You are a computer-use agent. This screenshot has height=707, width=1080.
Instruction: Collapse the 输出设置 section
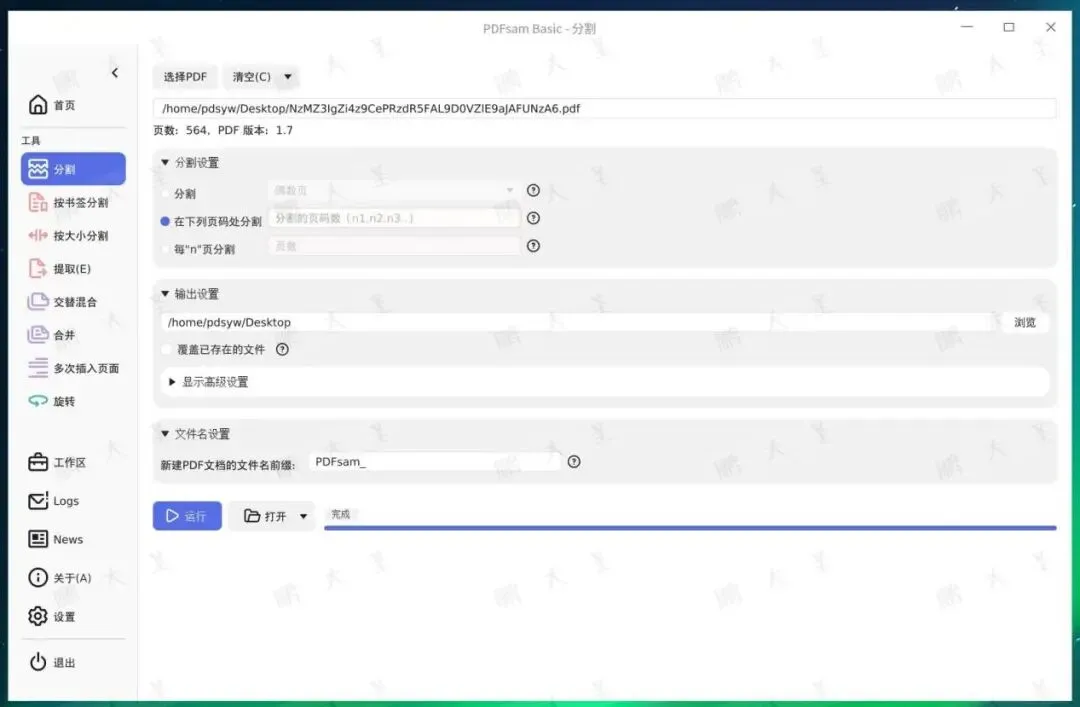pyautogui.click(x=165, y=294)
